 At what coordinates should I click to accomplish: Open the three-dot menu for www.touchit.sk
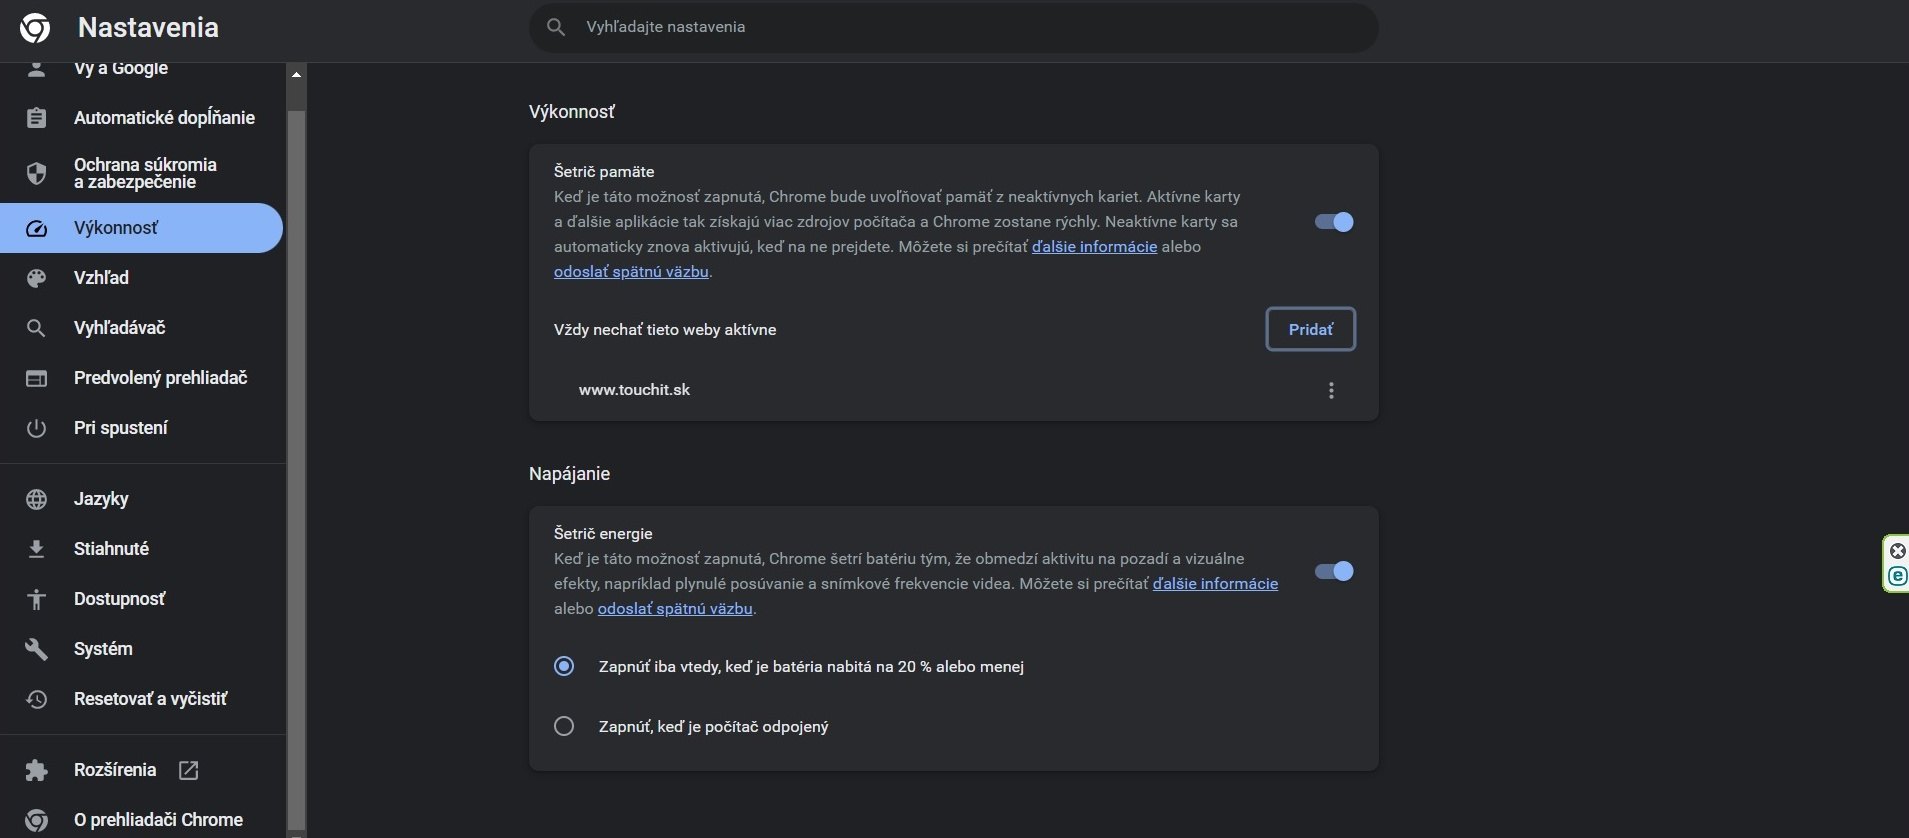click(x=1331, y=390)
